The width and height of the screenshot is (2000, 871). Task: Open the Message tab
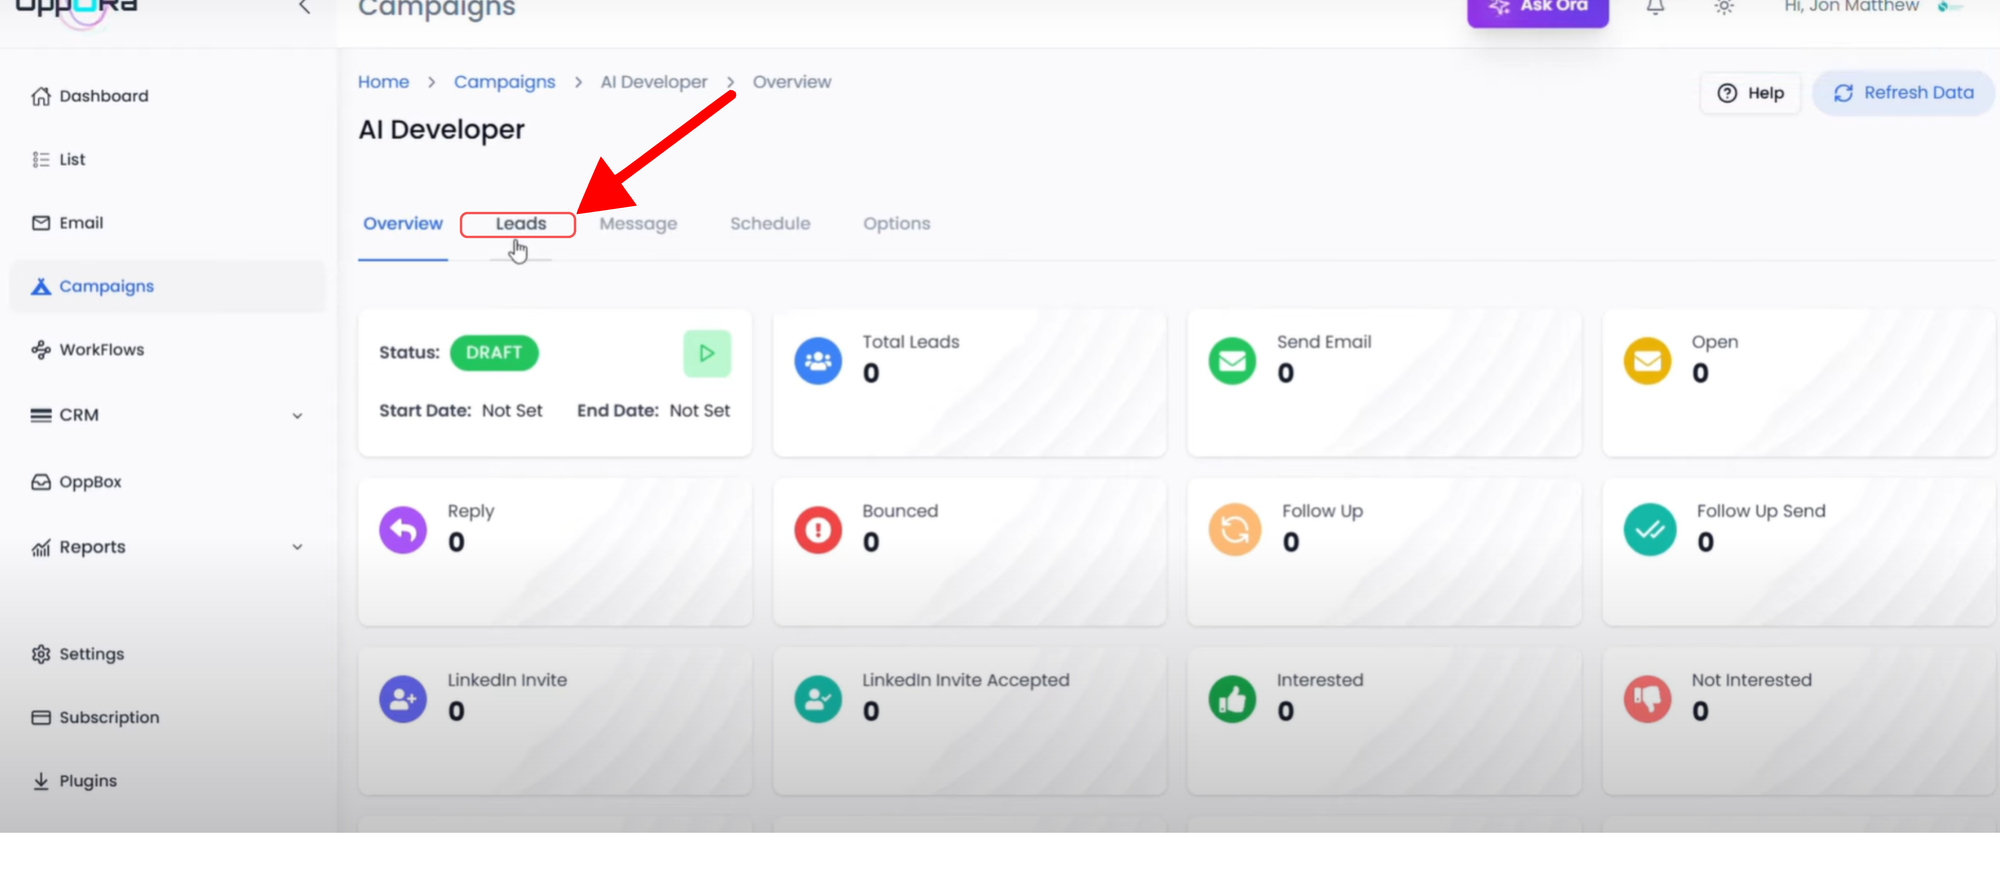click(638, 224)
